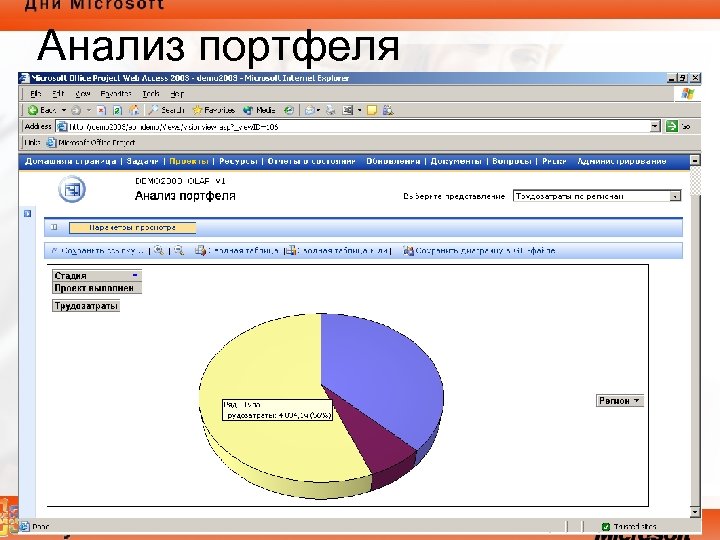Open the Back button history dropdown arrow
This screenshot has width=720, height=540.
point(64,110)
